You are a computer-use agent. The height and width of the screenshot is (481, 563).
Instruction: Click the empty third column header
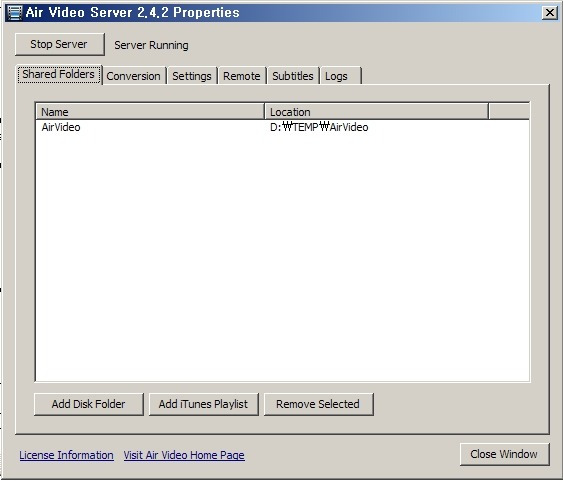pos(509,112)
